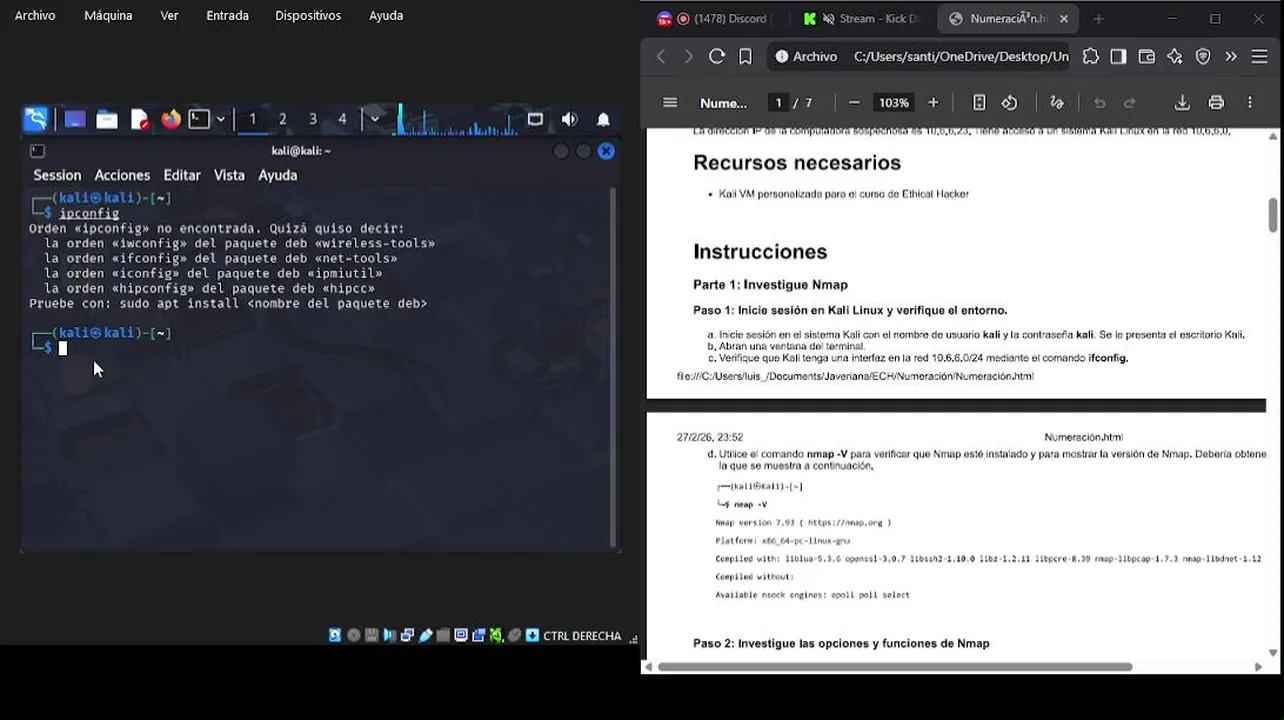Click the browser address bar URL
1284x720 pixels.
point(960,56)
